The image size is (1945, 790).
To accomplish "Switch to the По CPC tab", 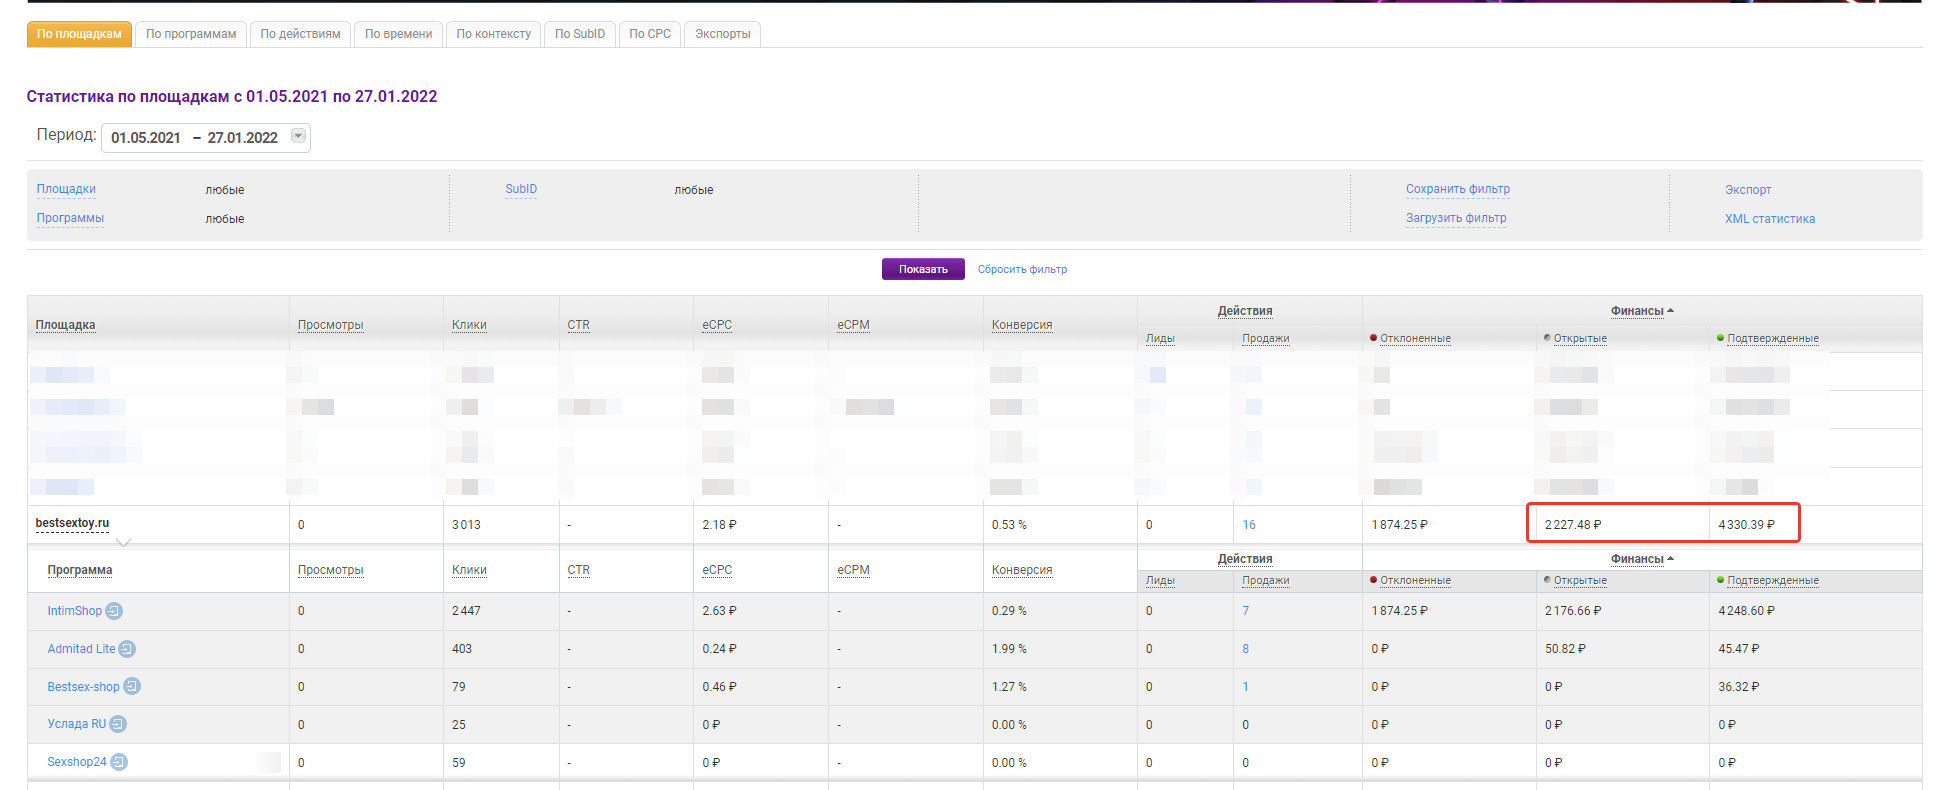I will (x=650, y=34).
